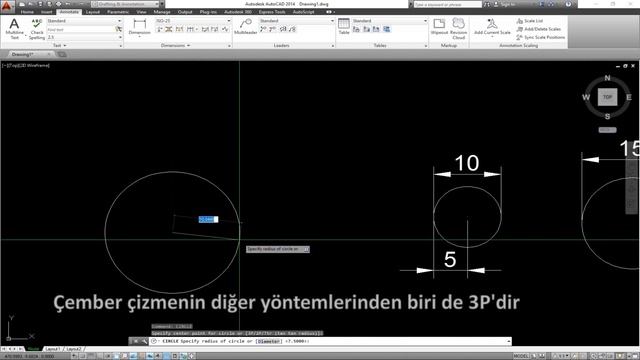Select the Revision Cloud tool
This screenshot has height=360, width=640.
pos(458,29)
